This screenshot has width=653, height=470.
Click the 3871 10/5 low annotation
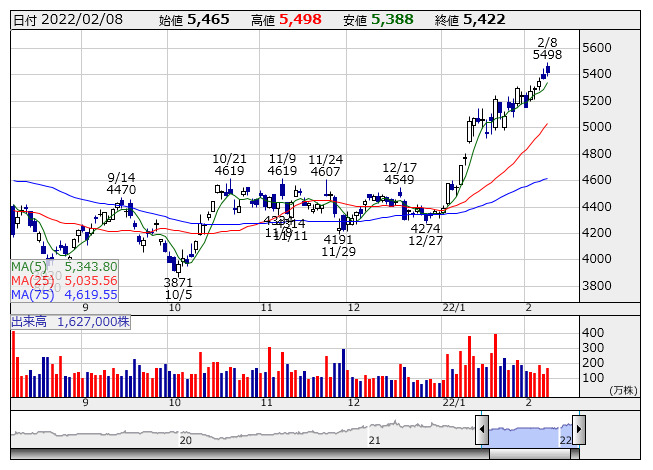coord(178,288)
